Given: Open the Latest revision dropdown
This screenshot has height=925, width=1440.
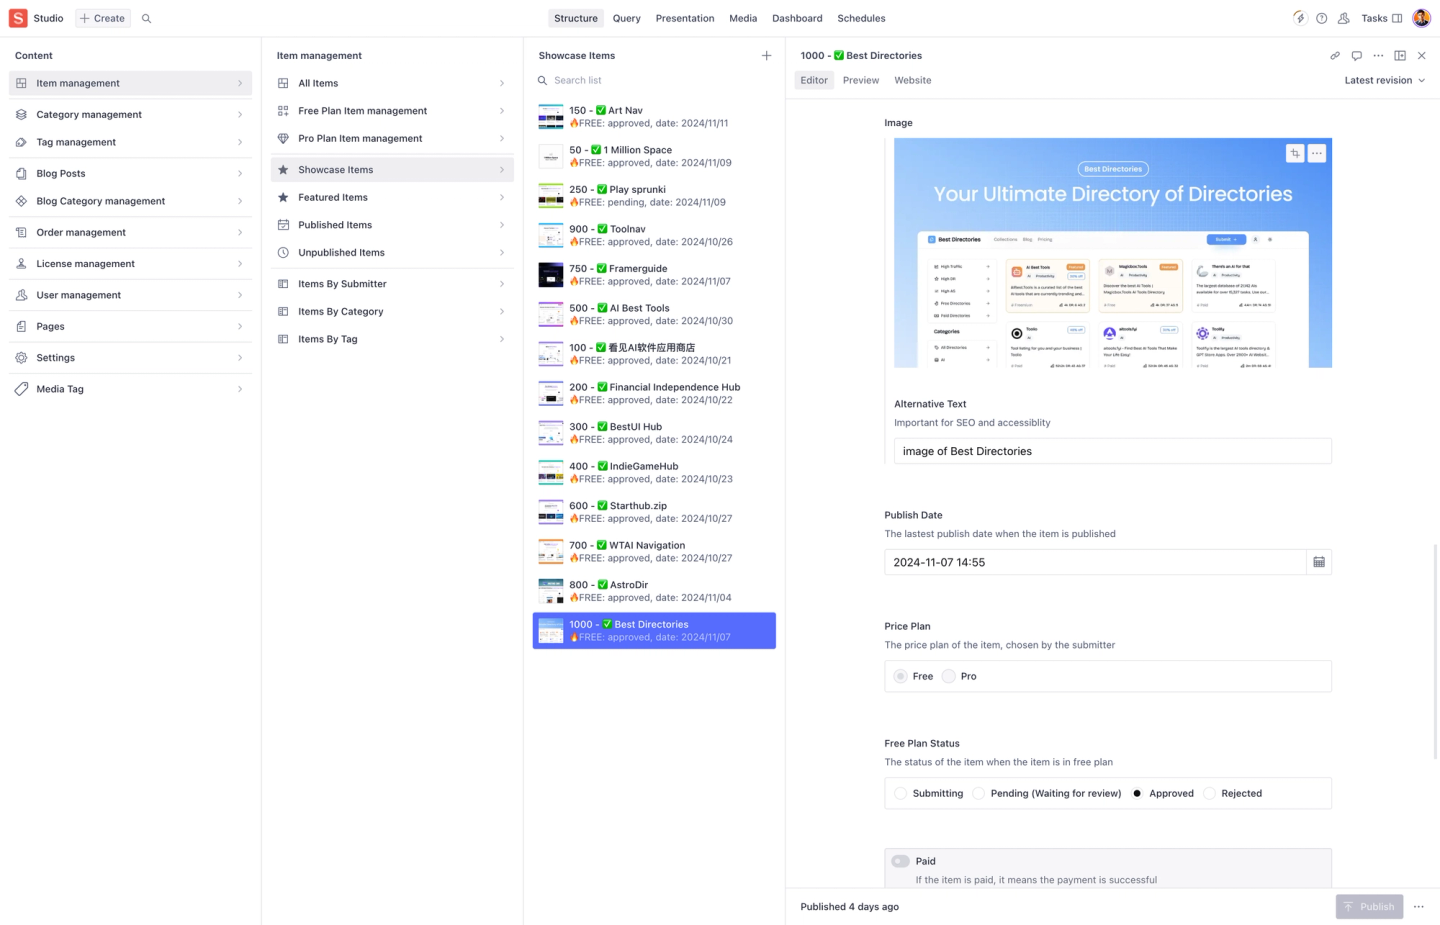Looking at the screenshot, I should coord(1384,80).
